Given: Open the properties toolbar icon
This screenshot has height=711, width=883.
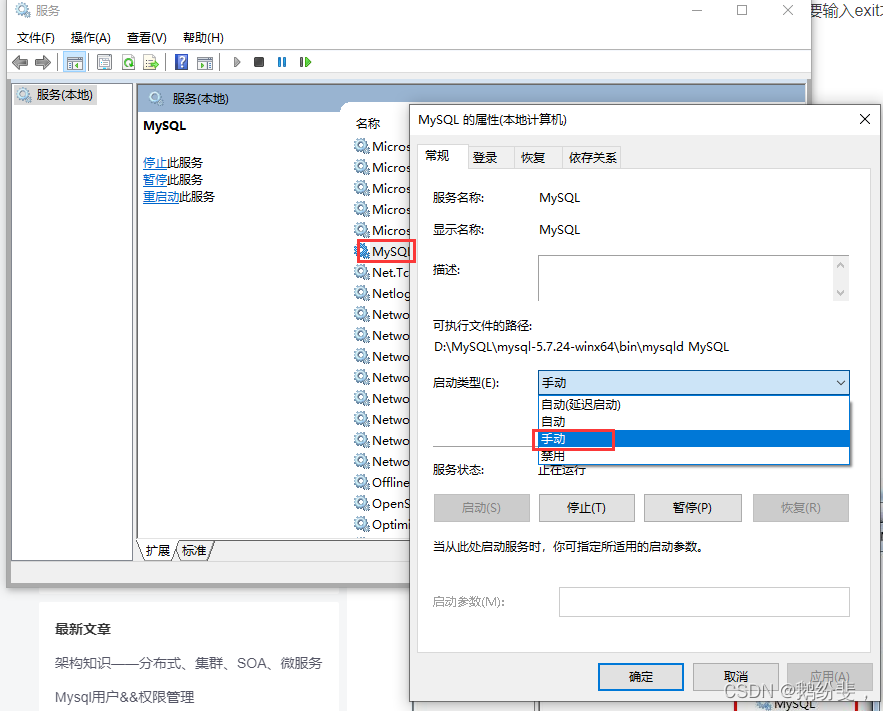Looking at the screenshot, I should point(104,62).
